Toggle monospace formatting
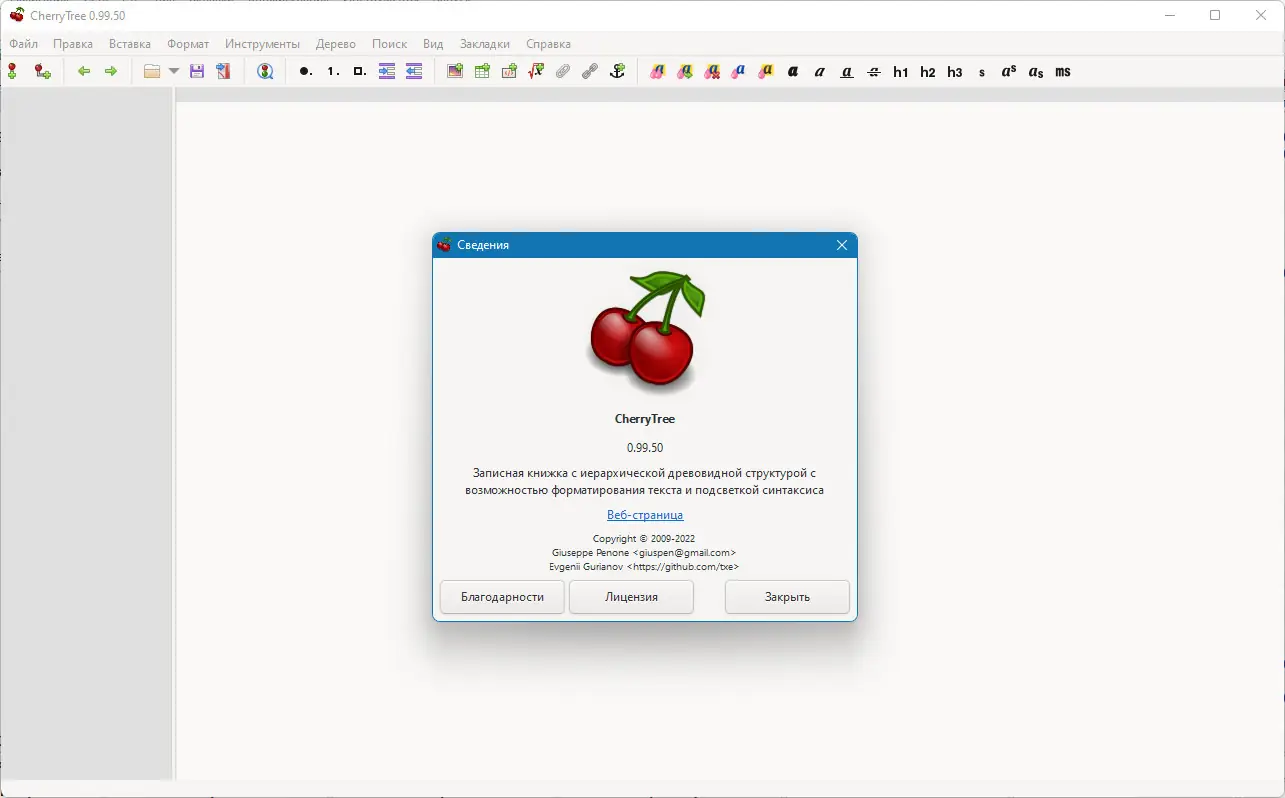 click(1063, 71)
